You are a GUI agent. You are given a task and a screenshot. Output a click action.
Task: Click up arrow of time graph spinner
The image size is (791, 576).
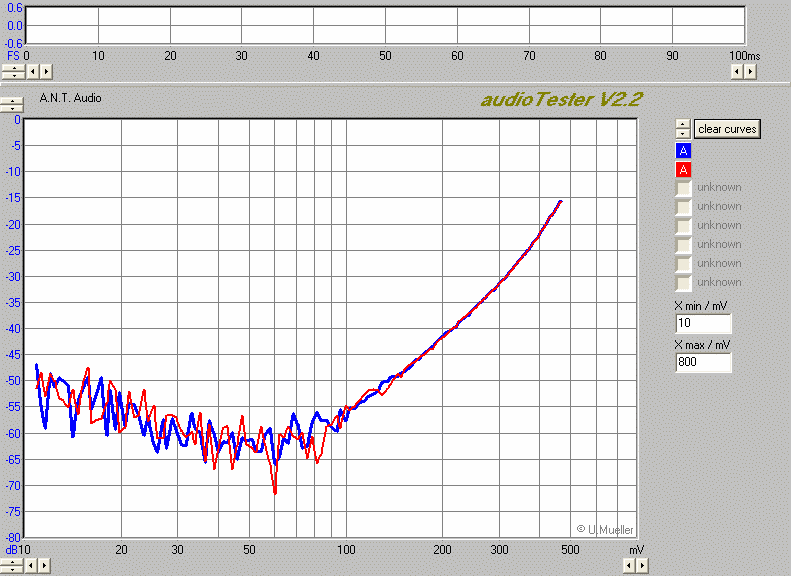click(x=14, y=68)
